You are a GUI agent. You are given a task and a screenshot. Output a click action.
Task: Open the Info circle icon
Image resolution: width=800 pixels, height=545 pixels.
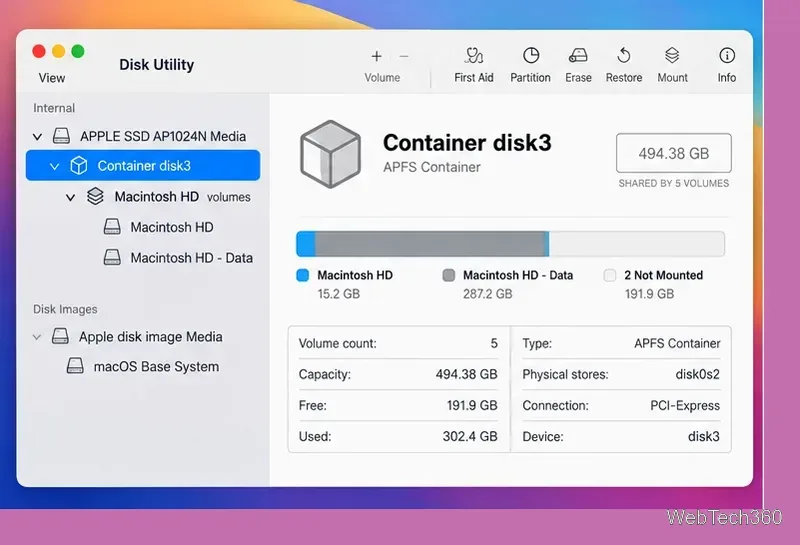coord(727,55)
